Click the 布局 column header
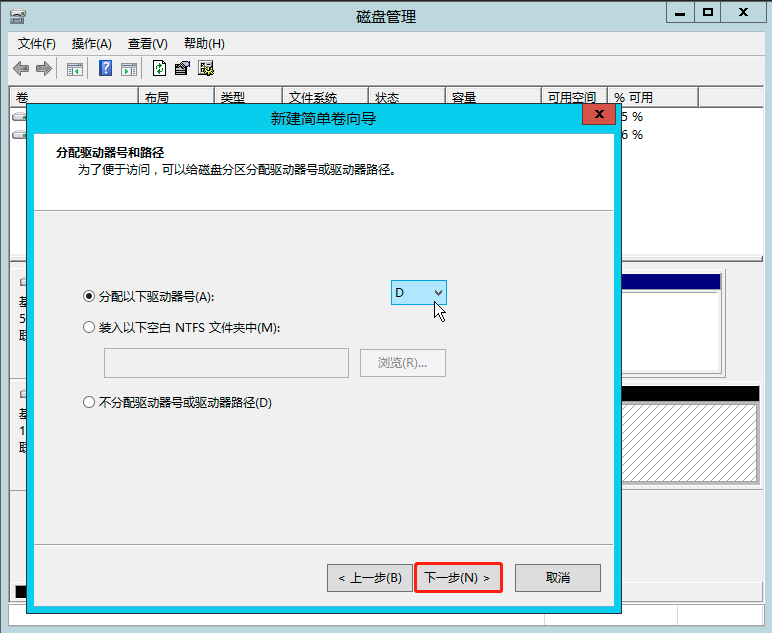Viewport: 772px width, 633px height. (176, 97)
